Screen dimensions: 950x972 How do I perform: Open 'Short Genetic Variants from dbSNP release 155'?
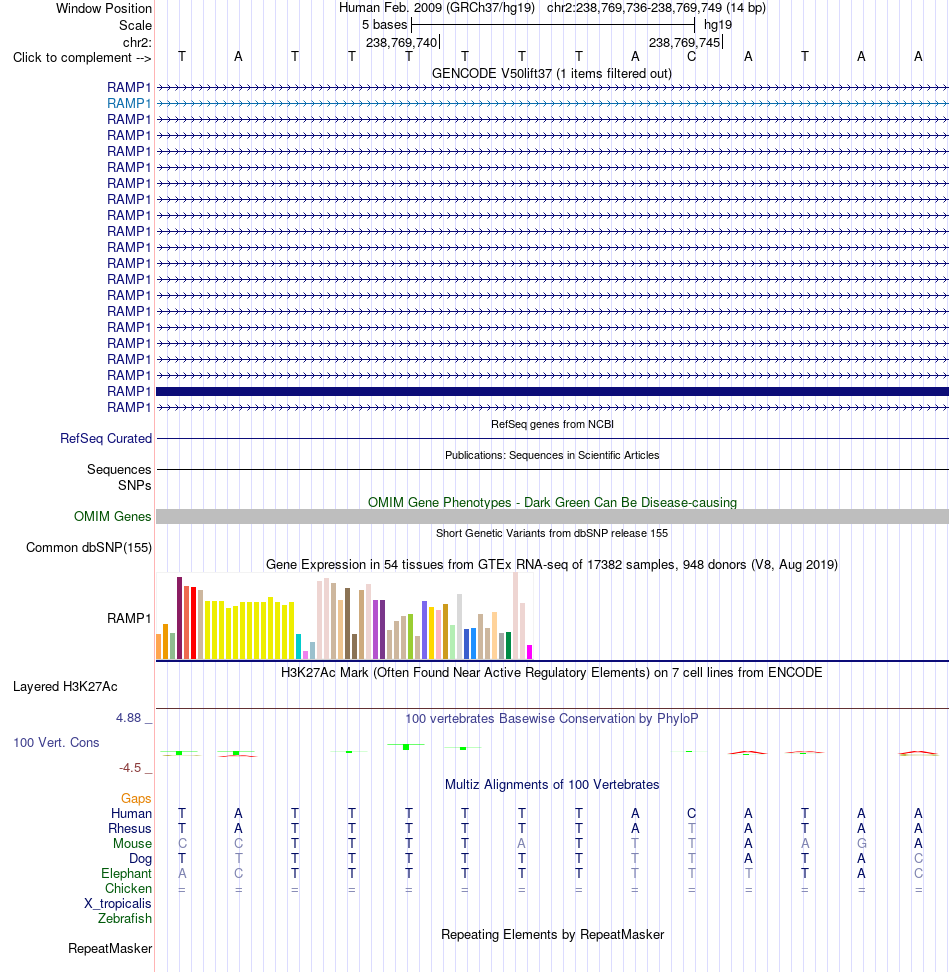(552, 533)
